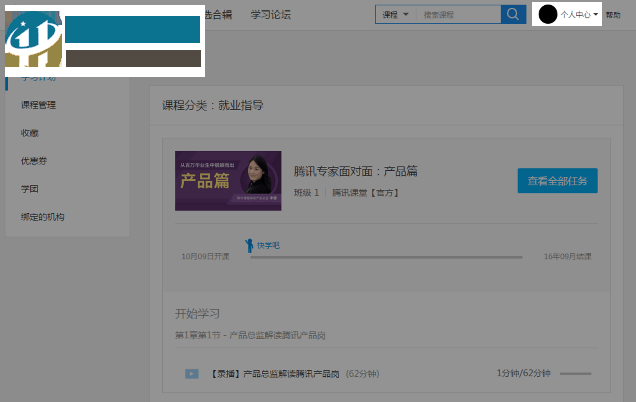Select 课程管理 in the sidebar
Image resolution: width=636 pixels, height=402 pixels.
click(x=38, y=105)
